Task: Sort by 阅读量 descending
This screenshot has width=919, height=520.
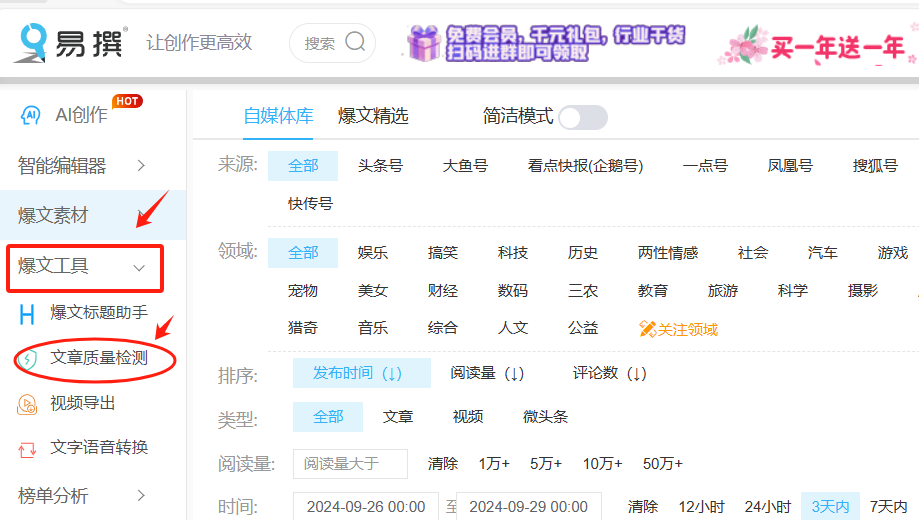Action: point(487,373)
